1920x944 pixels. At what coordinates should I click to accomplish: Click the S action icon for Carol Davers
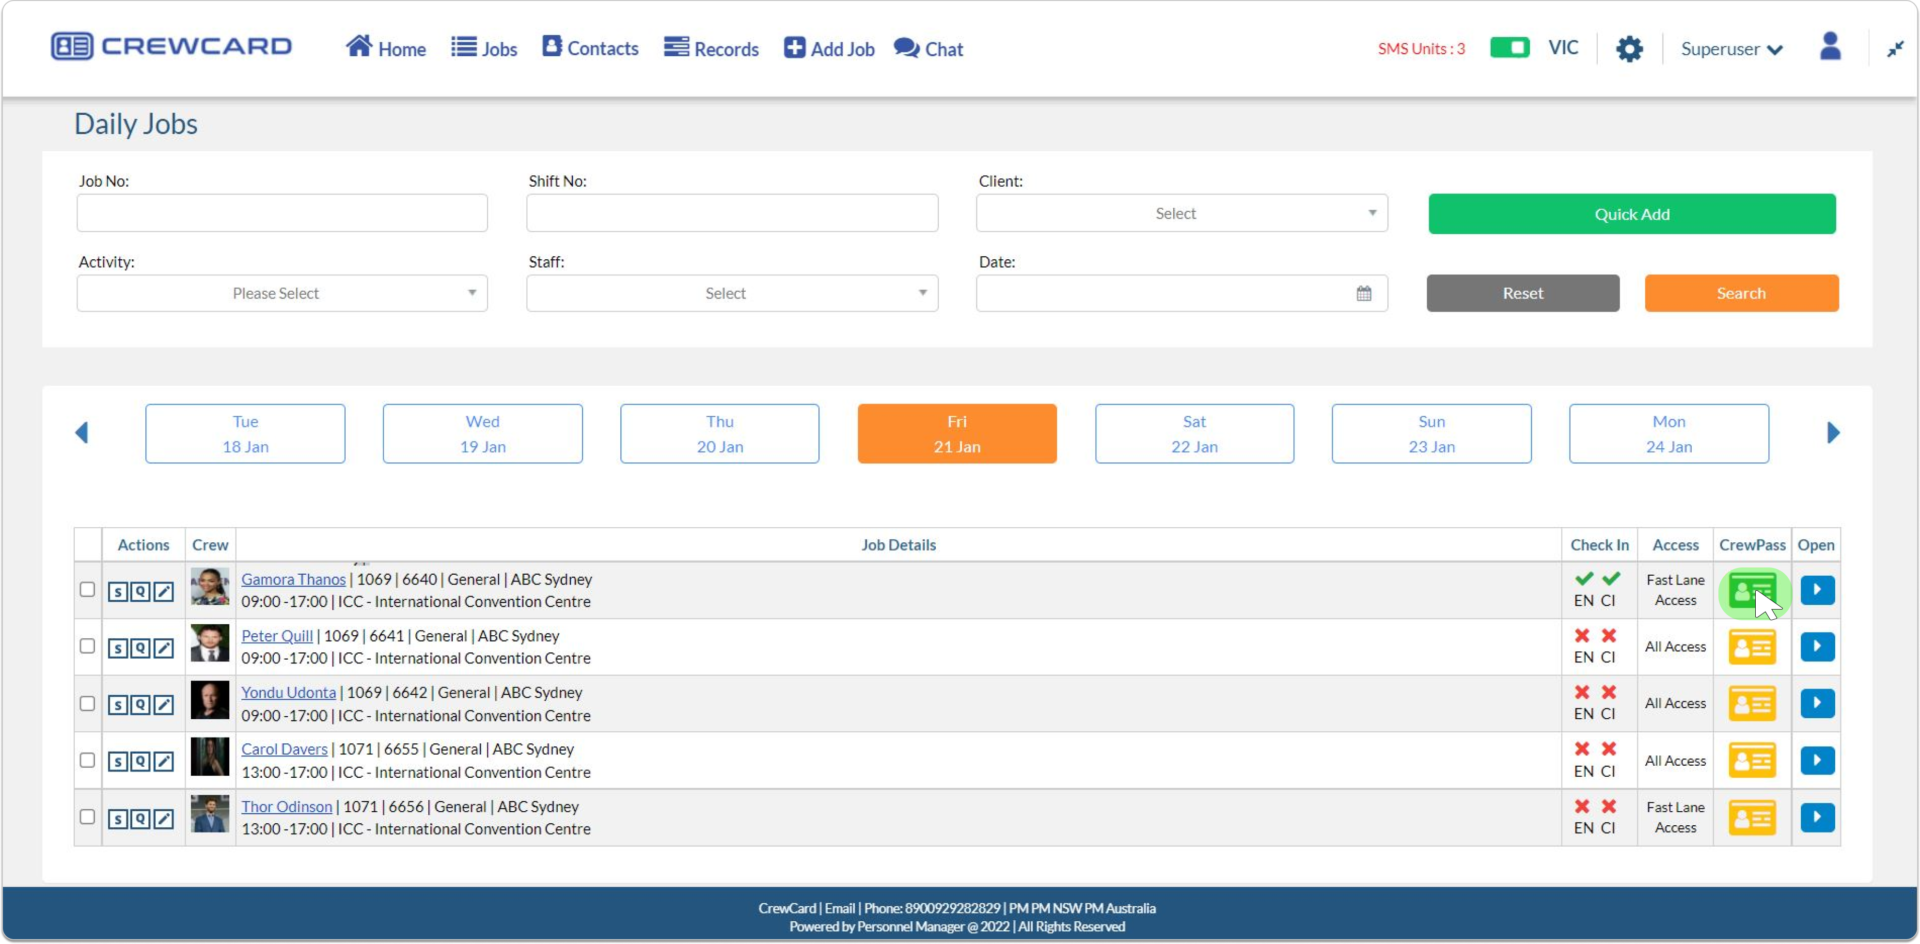tap(118, 762)
